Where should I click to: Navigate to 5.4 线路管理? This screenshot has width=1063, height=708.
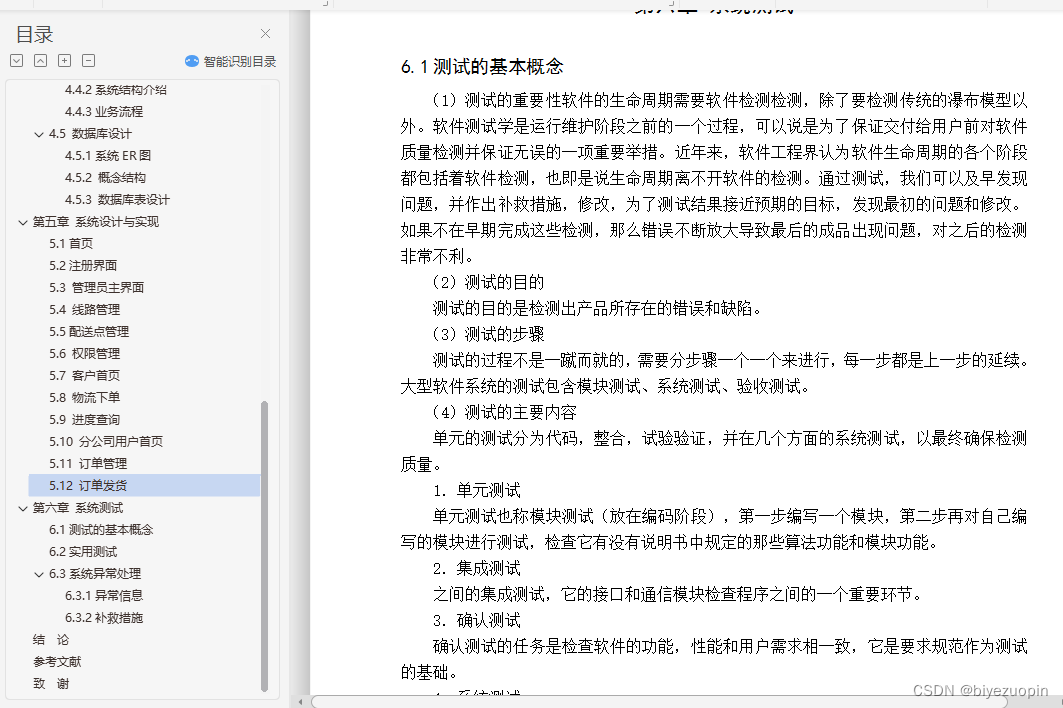(x=84, y=309)
